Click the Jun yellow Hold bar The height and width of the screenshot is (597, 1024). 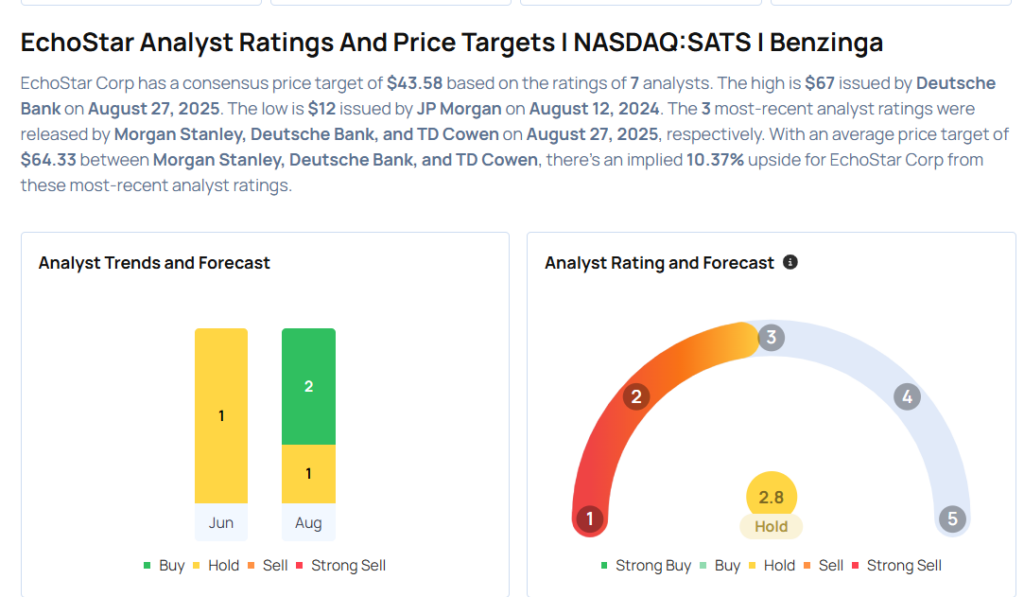tap(221, 415)
